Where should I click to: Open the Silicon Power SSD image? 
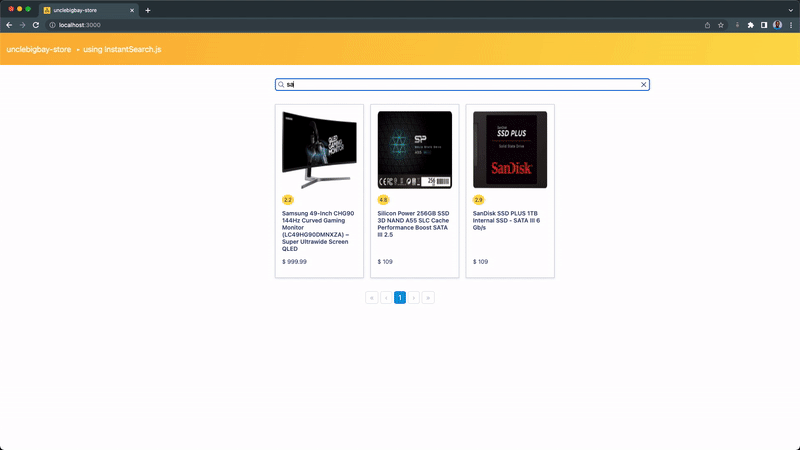(x=415, y=150)
